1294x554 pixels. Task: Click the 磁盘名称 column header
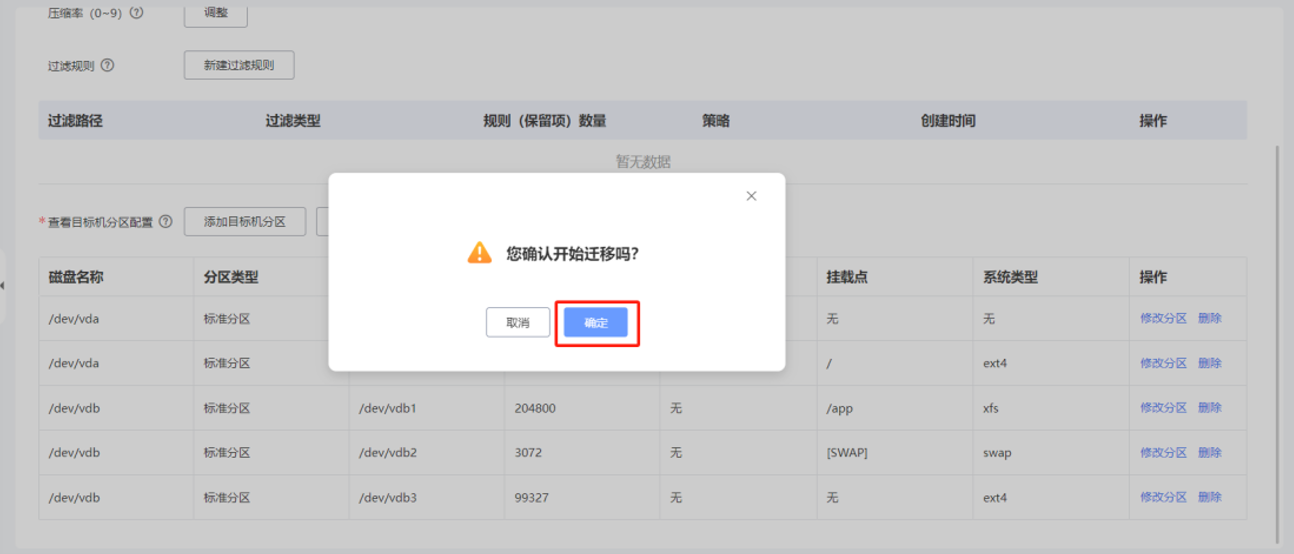click(x=76, y=277)
